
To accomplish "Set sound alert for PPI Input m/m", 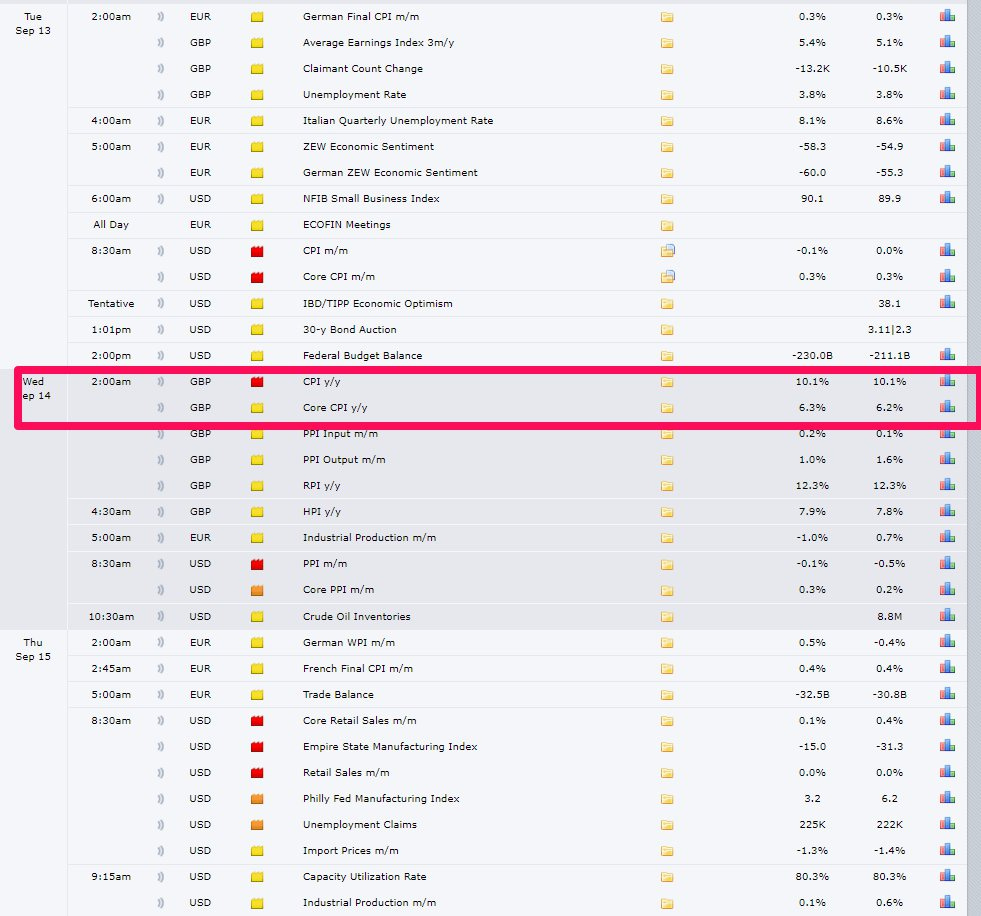I will coord(161,434).
